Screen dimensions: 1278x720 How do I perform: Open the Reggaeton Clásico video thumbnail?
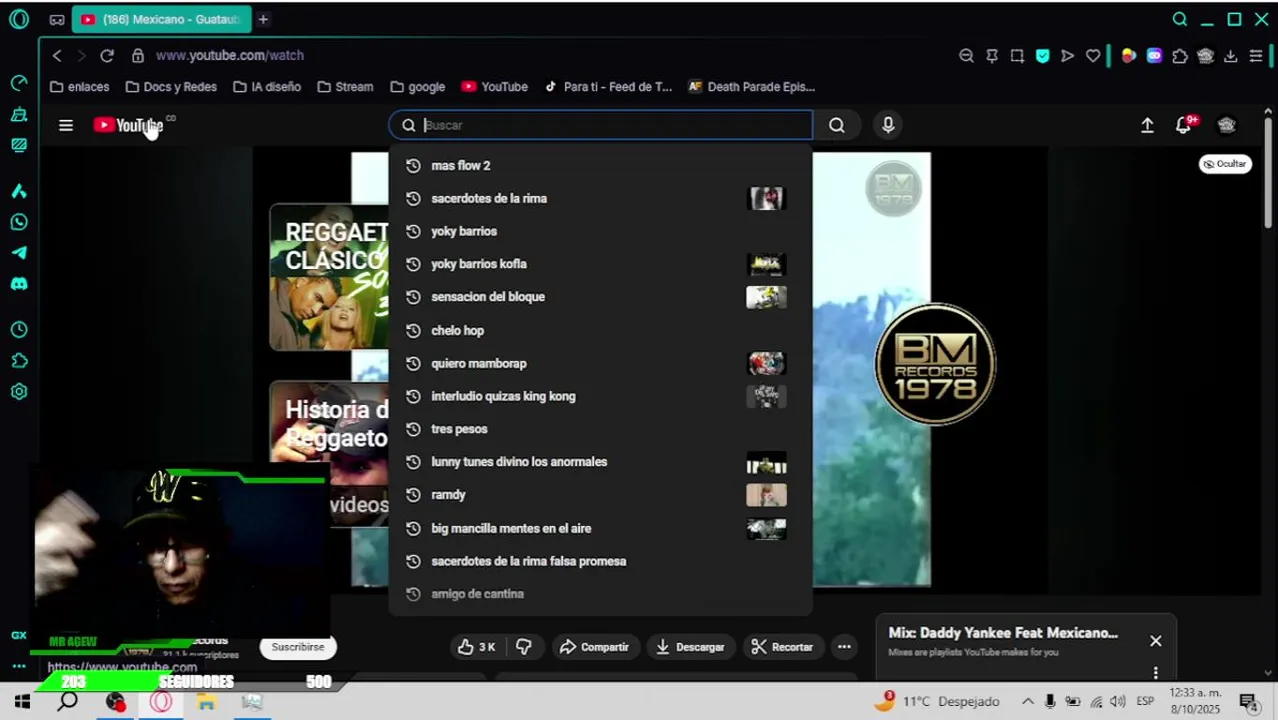329,277
